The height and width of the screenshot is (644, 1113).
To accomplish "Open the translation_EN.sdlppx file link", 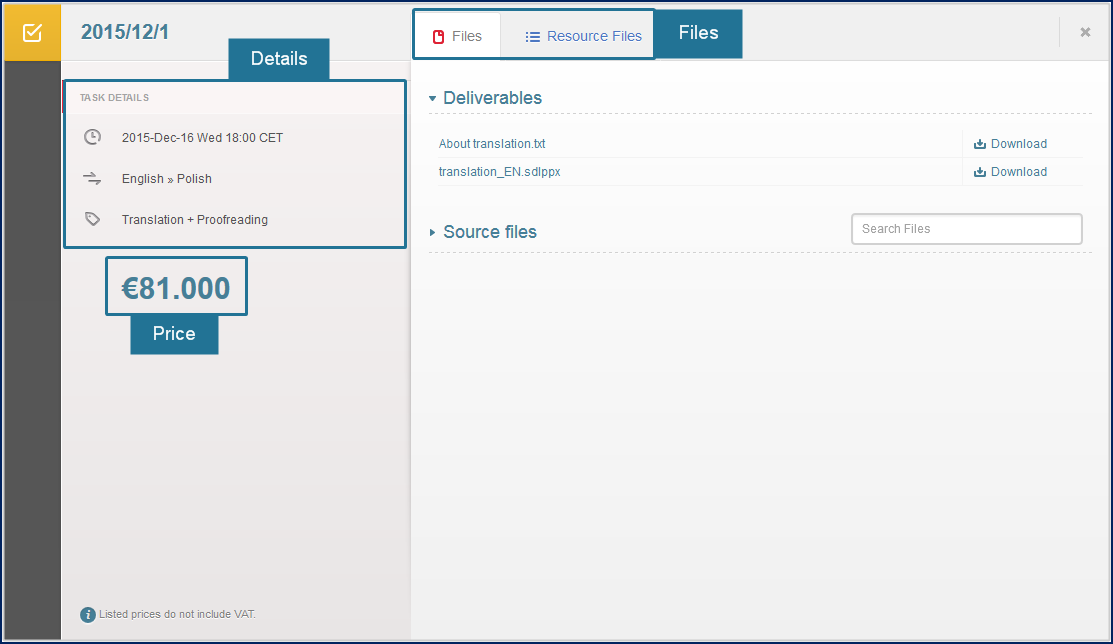I will tap(500, 172).
